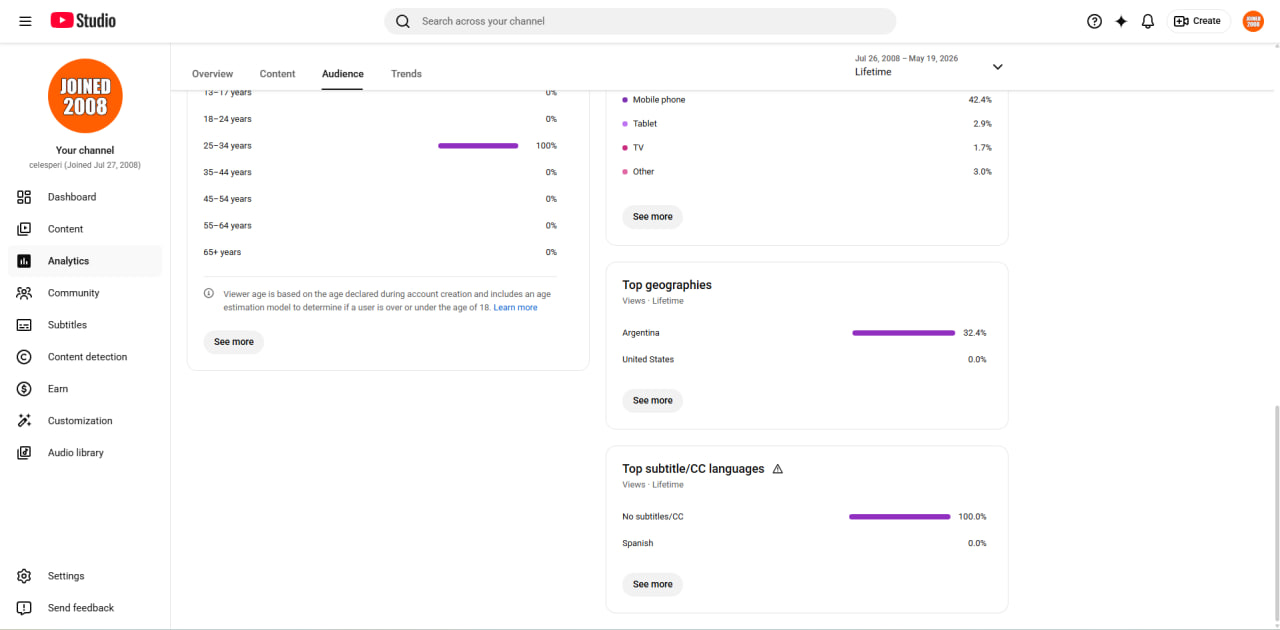Click the Content sidebar icon
The image size is (1280, 630).
25,229
